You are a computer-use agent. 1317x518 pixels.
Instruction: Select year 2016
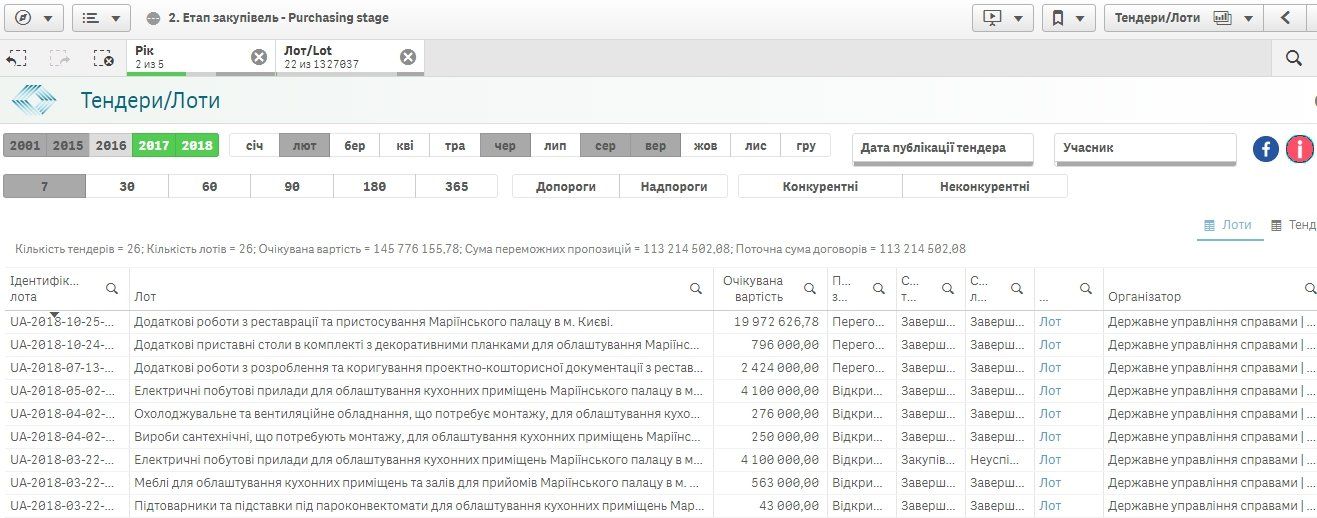pyautogui.click(x=111, y=145)
